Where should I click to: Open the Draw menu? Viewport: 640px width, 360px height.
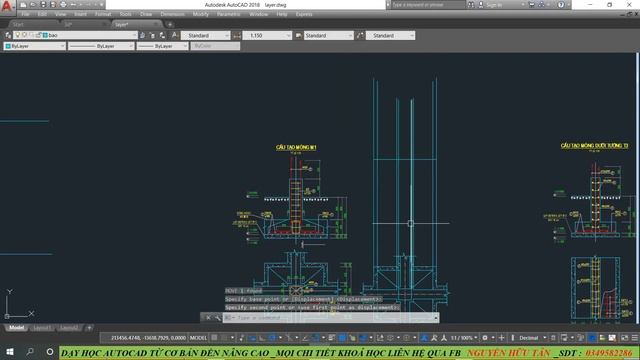[146, 14]
